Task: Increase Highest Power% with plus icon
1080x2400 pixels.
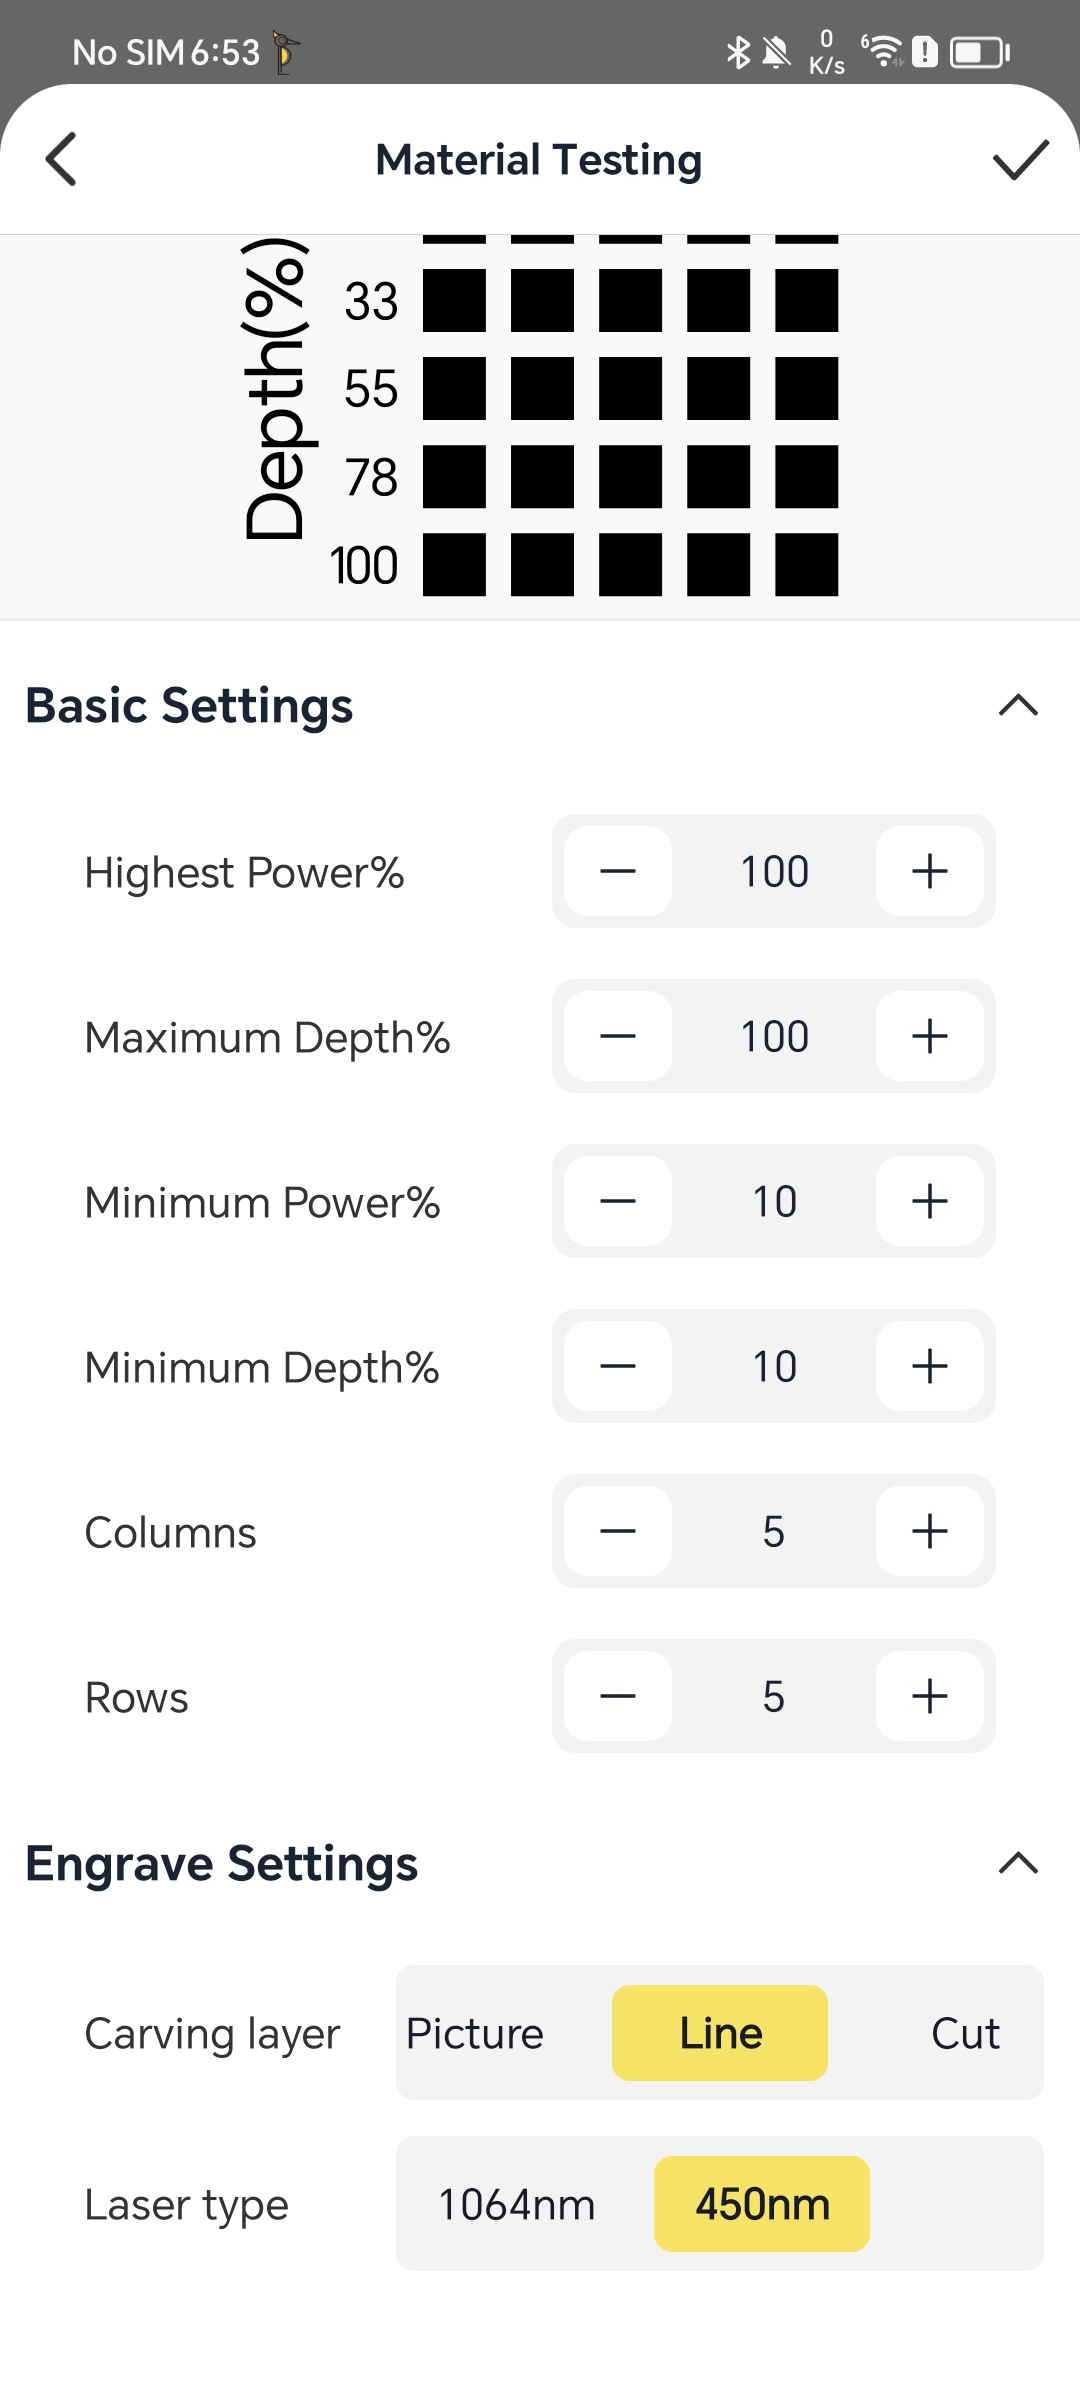Action: [x=929, y=871]
